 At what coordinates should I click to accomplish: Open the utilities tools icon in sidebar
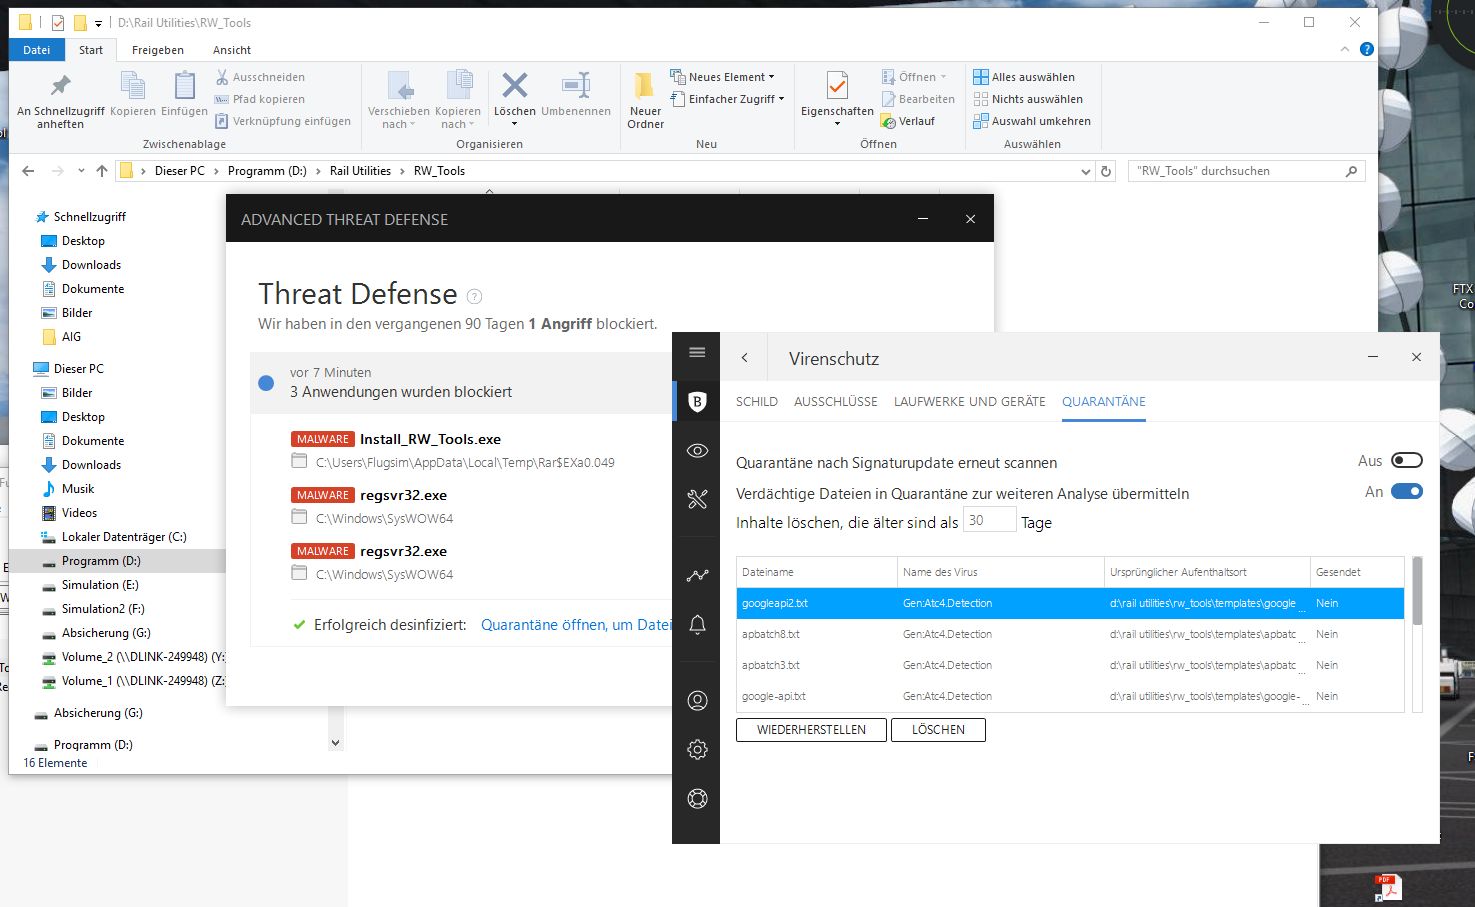697,499
